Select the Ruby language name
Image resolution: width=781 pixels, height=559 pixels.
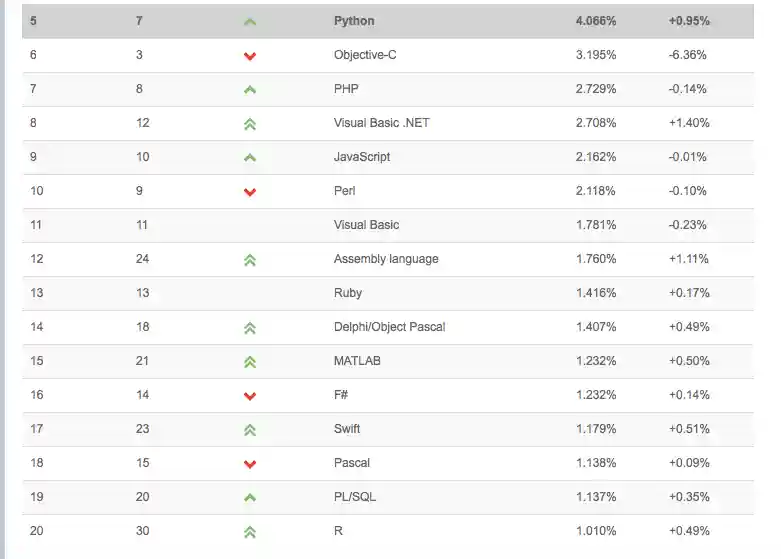click(x=348, y=293)
